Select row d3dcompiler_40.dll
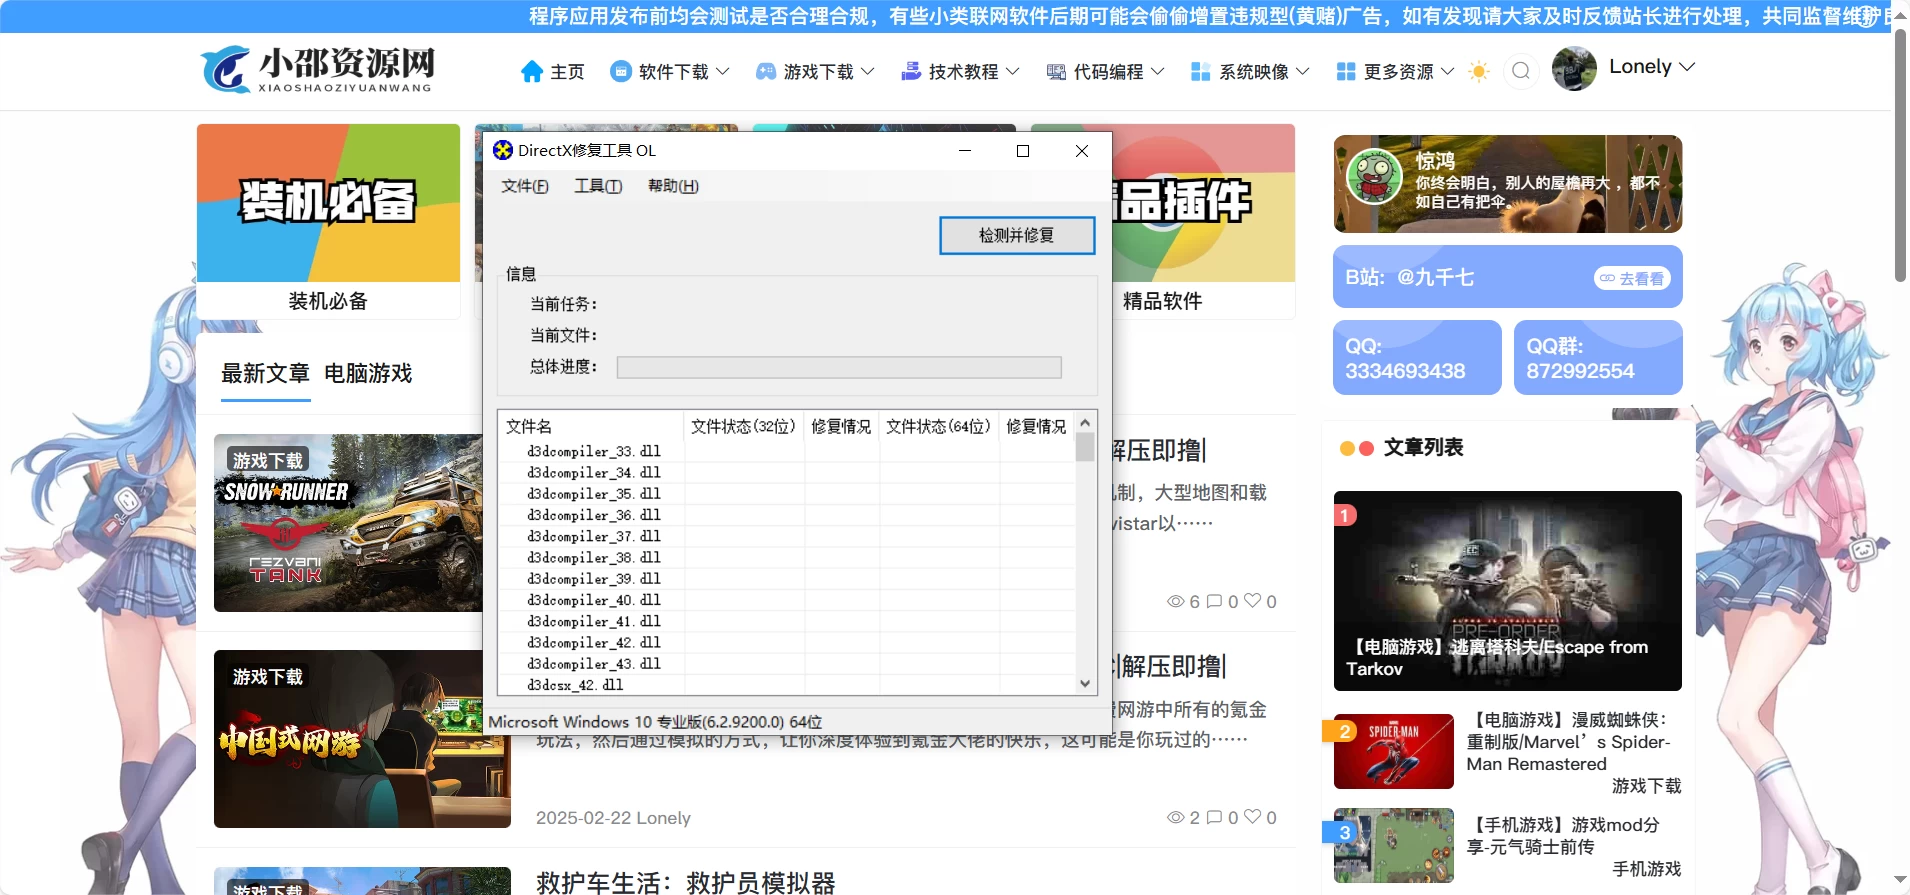Screen dimensions: 1910x895 click(594, 600)
